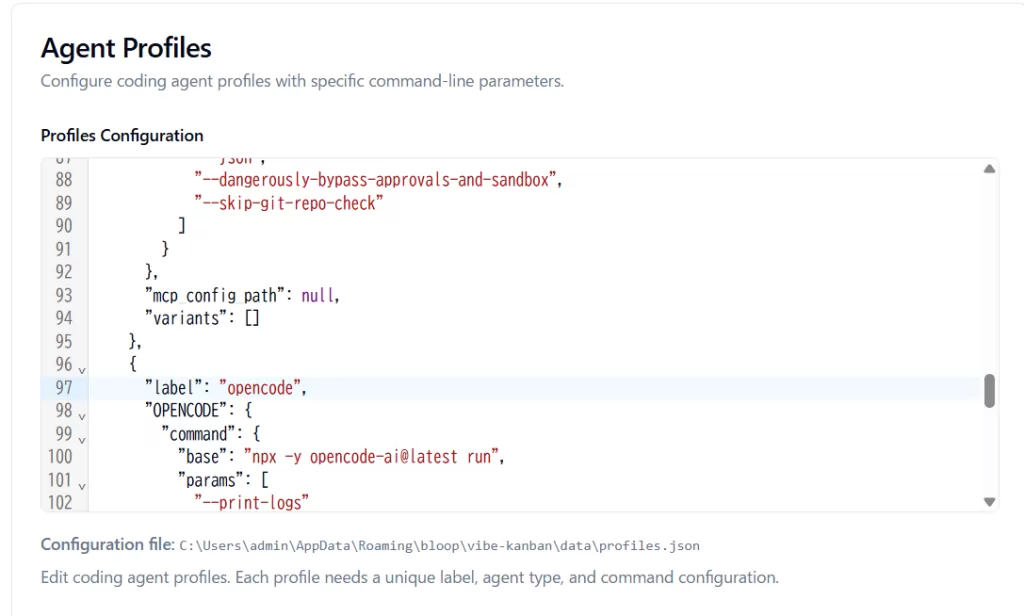Click the scrollbar up arrow
1024x616 pixels.
point(990,168)
